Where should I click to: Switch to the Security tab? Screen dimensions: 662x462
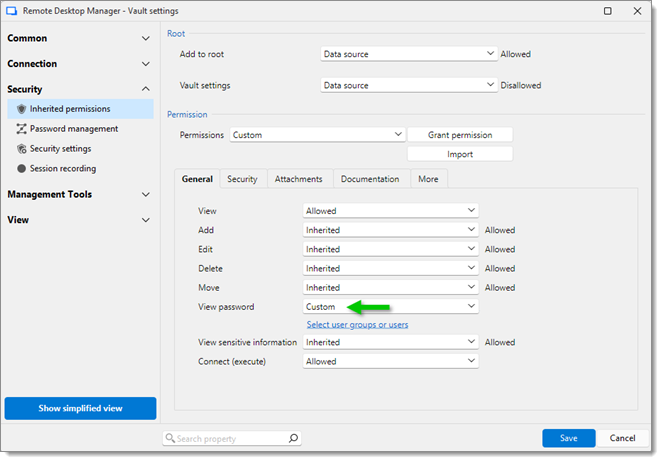[x=242, y=179]
